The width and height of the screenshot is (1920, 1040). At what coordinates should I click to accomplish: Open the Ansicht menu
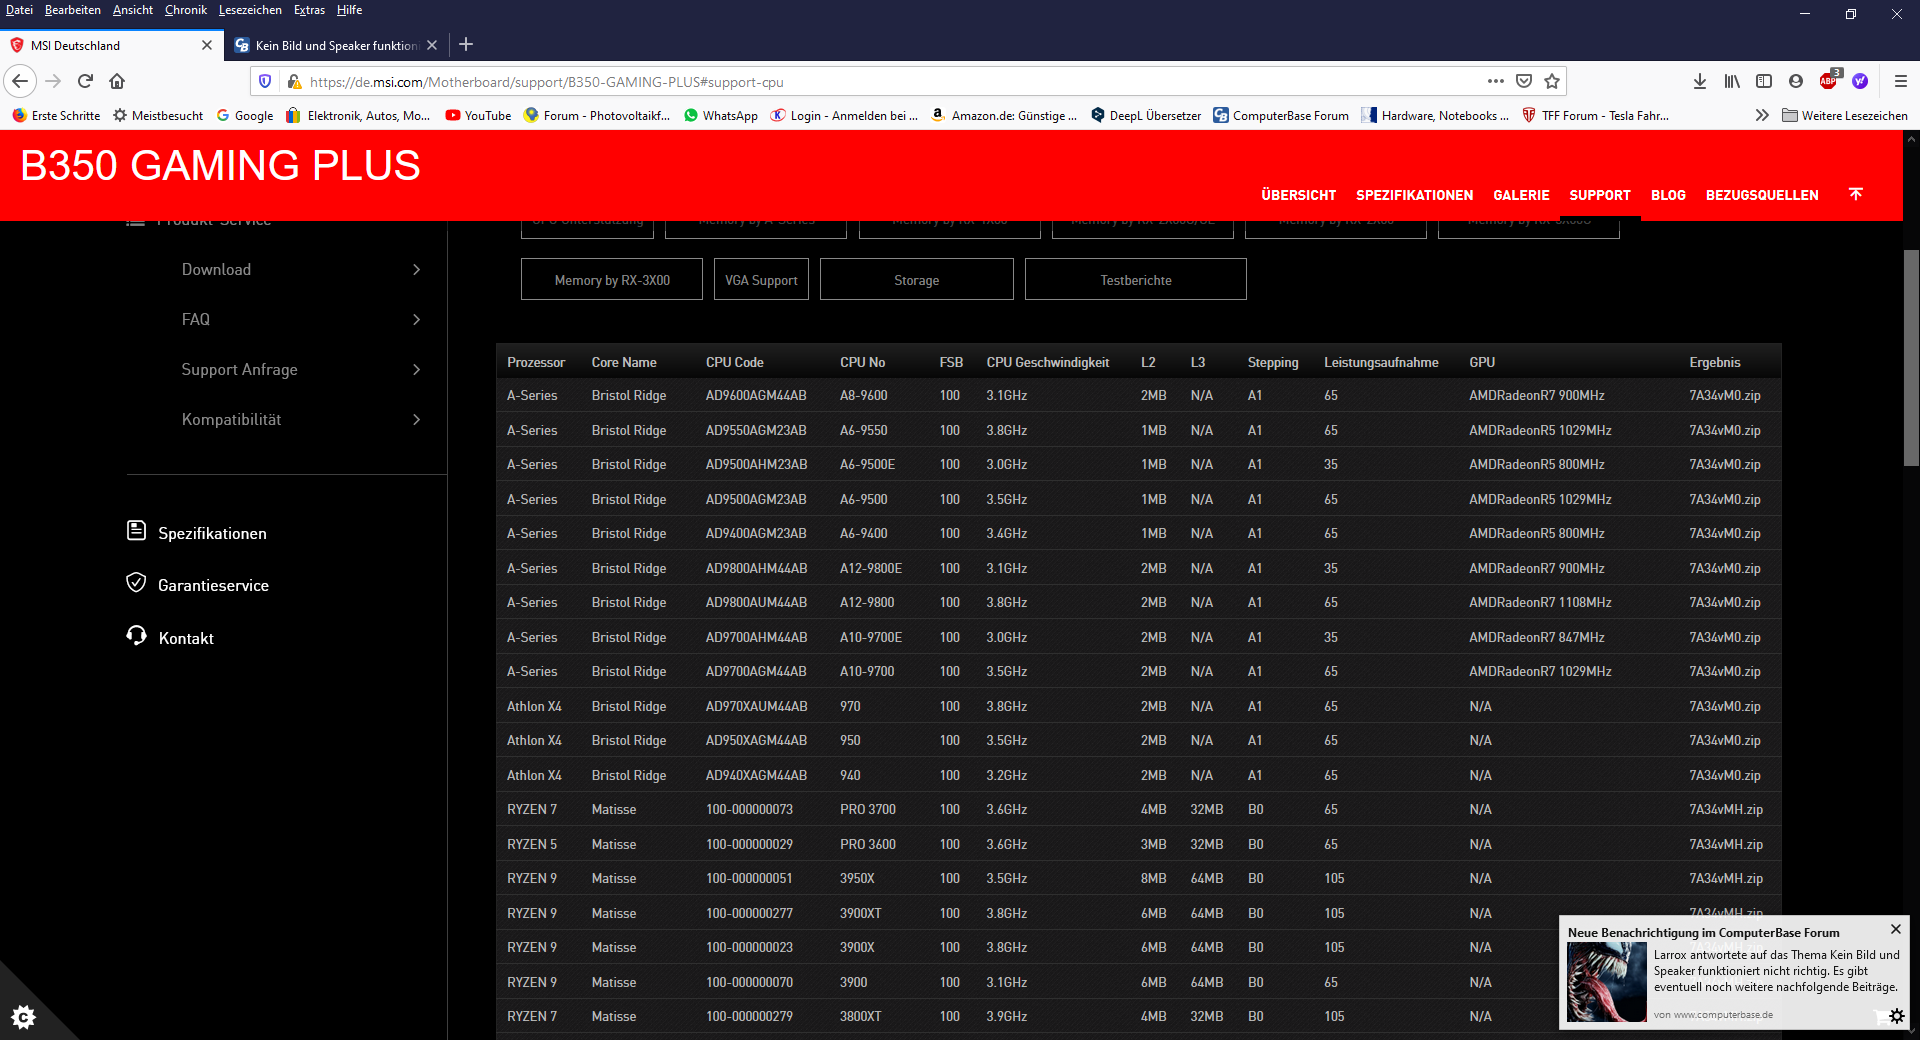click(133, 10)
